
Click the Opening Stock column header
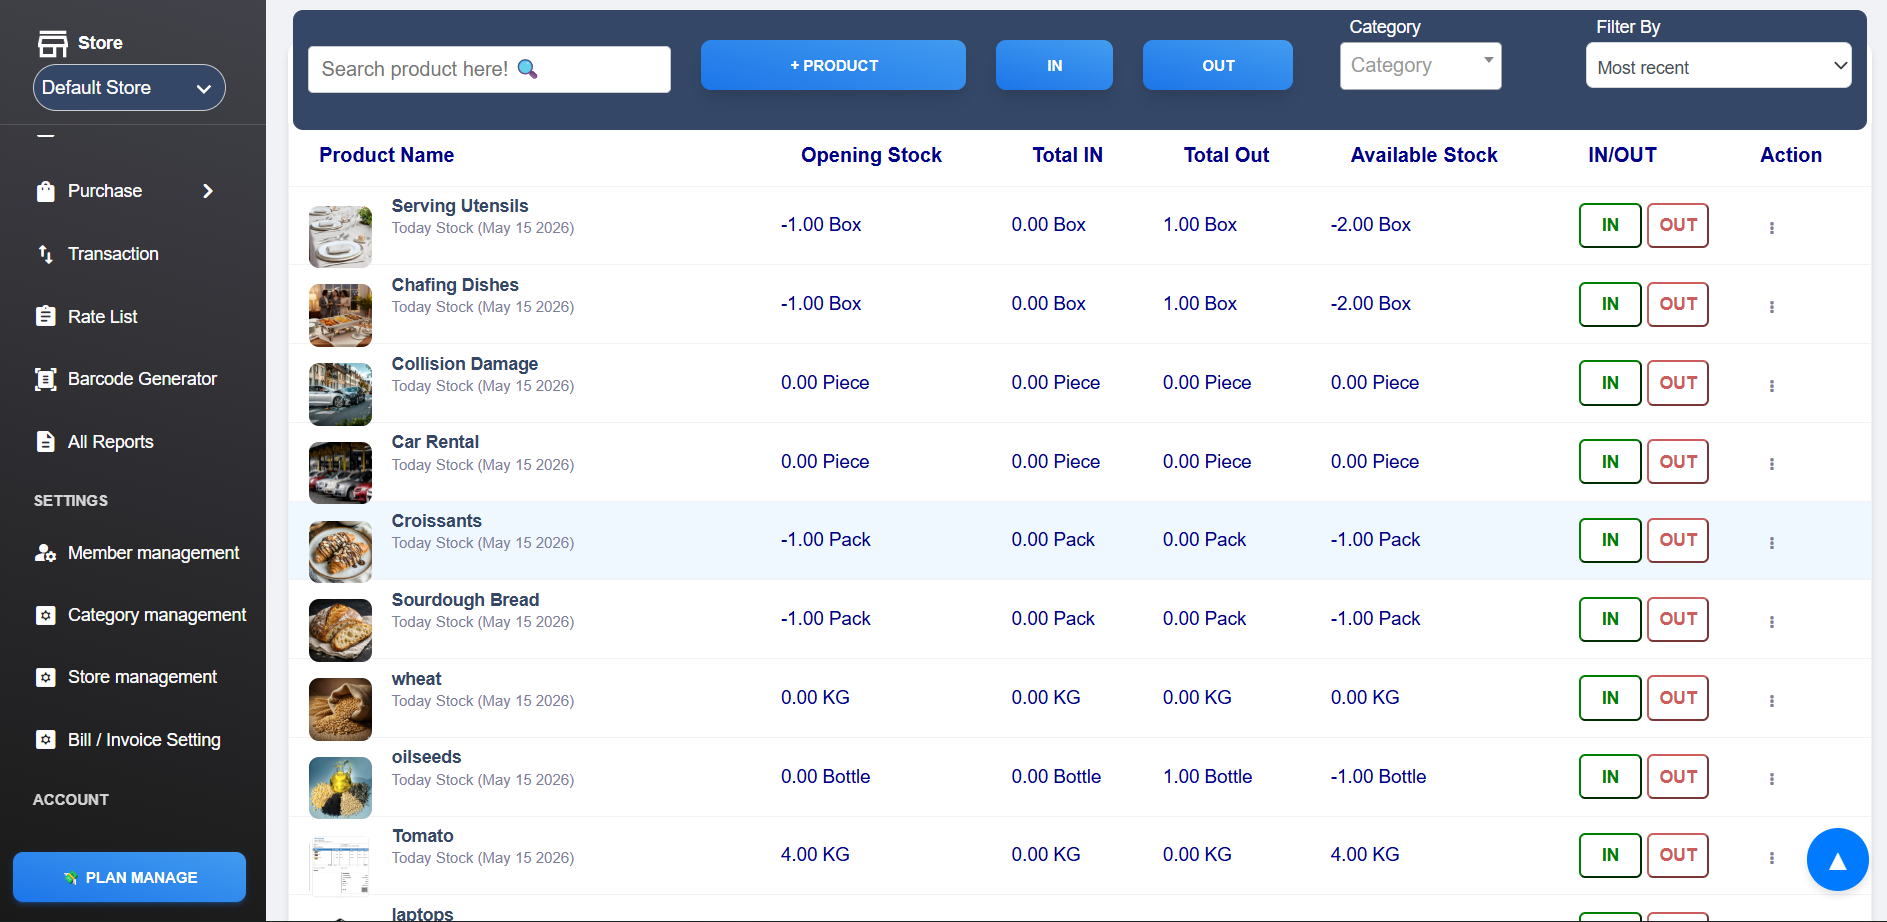(871, 155)
